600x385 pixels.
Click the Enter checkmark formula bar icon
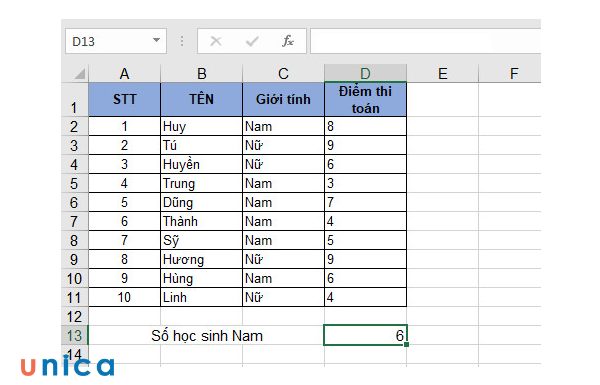tap(252, 41)
